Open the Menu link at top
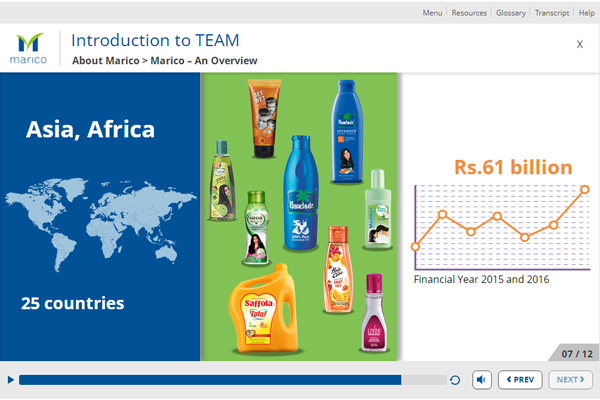Viewport: 600px width, 400px height. coord(432,13)
